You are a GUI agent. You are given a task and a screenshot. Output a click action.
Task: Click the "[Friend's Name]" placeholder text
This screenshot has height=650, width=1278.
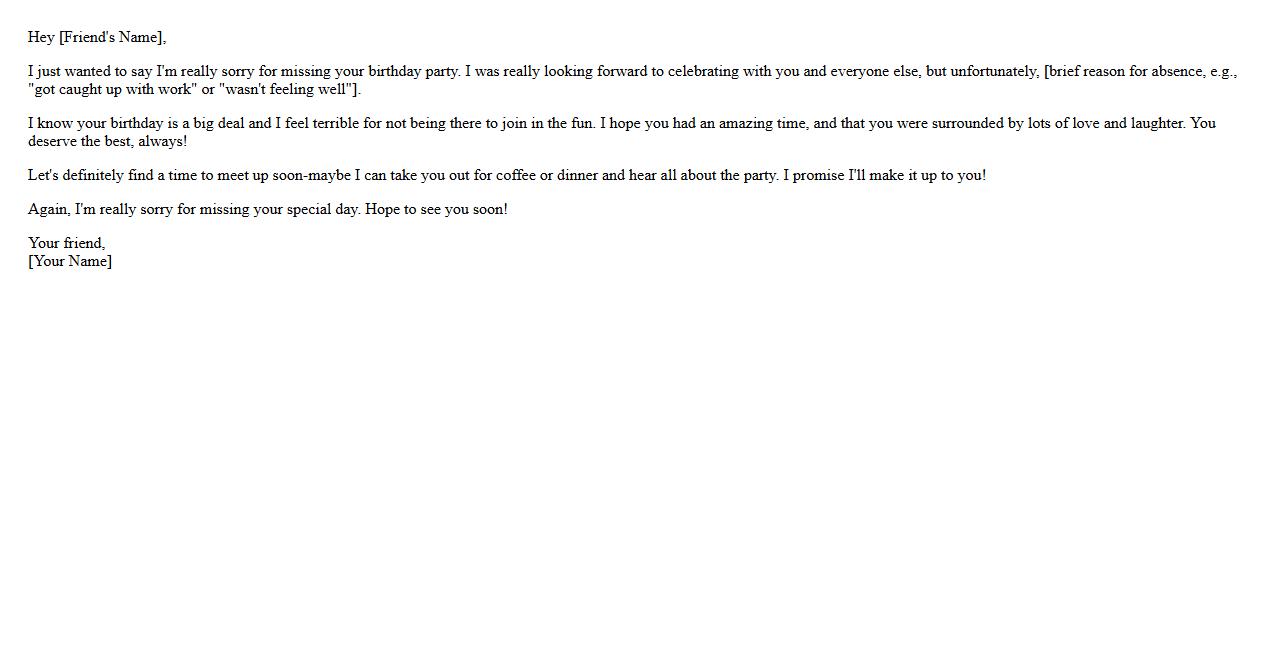110,38
